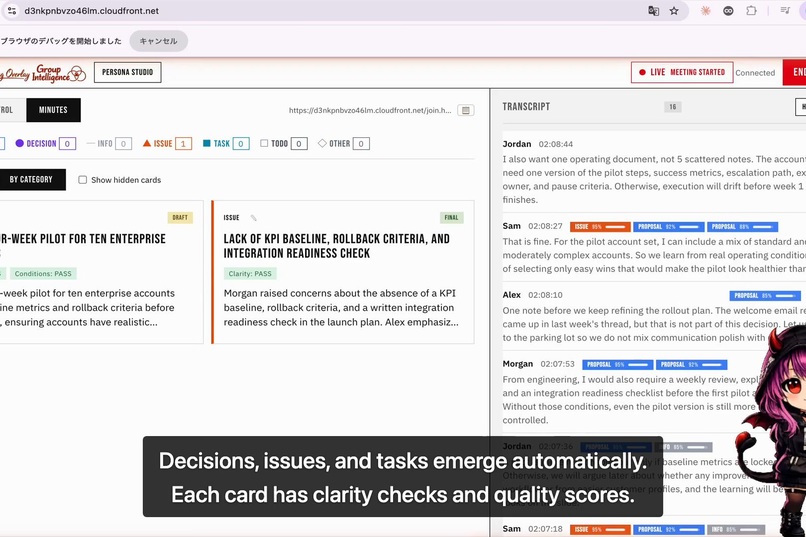Click Morgan's "From engineering" transcript text
Viewport: 806px width, 537px height.
(x=631, y=400)
